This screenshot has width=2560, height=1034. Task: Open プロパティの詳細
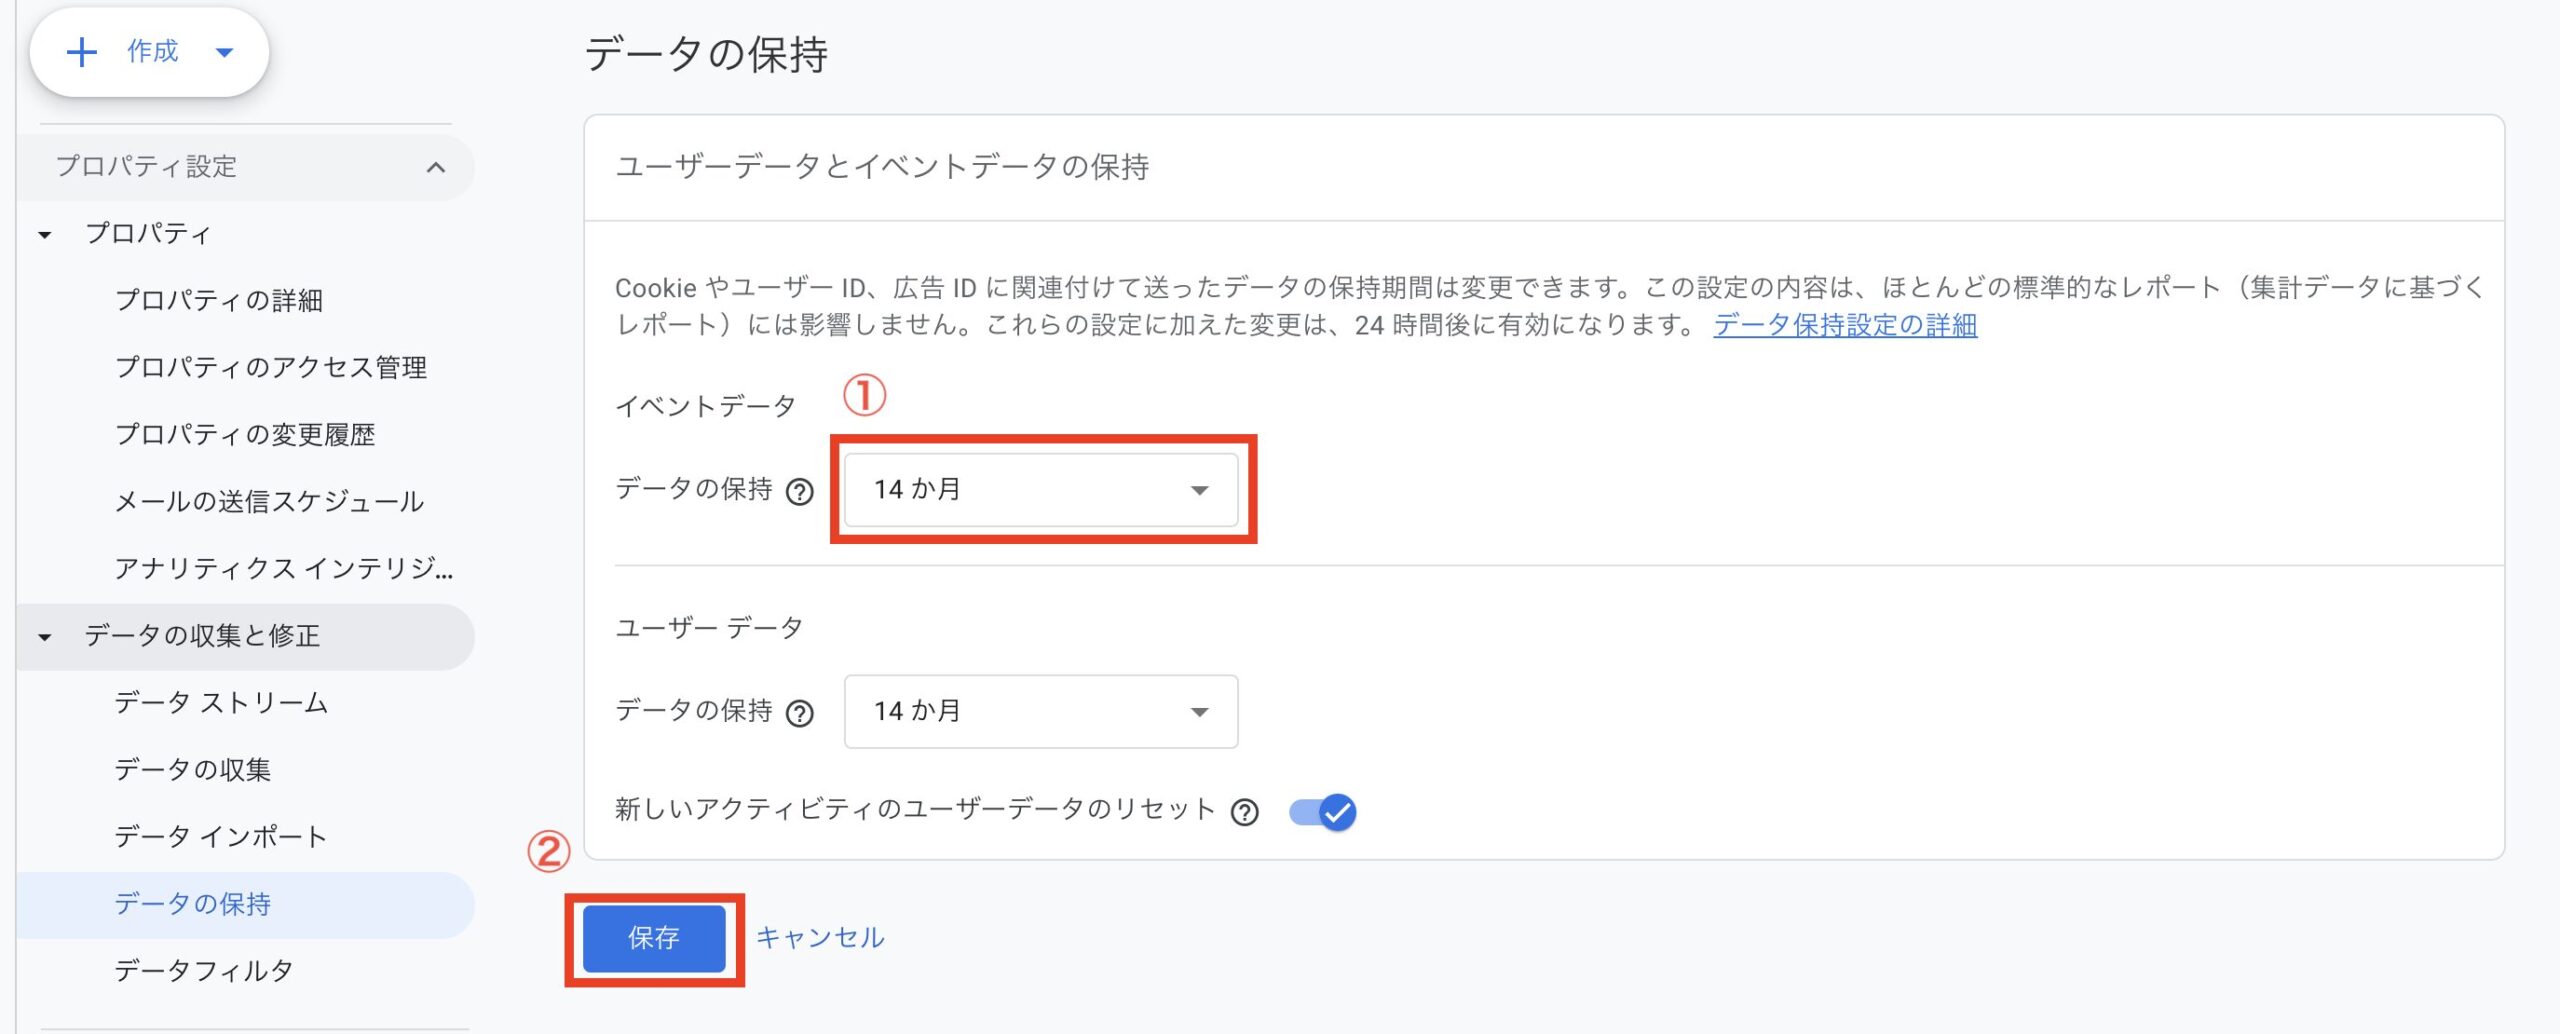pyautogui.click(x=219, y=300)
